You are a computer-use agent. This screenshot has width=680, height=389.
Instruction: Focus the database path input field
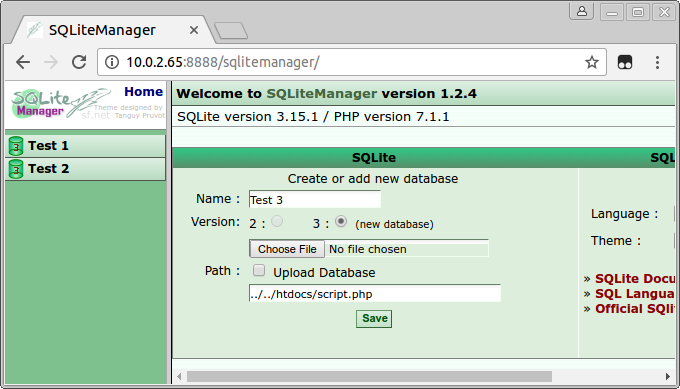click(x=375, y=294)
